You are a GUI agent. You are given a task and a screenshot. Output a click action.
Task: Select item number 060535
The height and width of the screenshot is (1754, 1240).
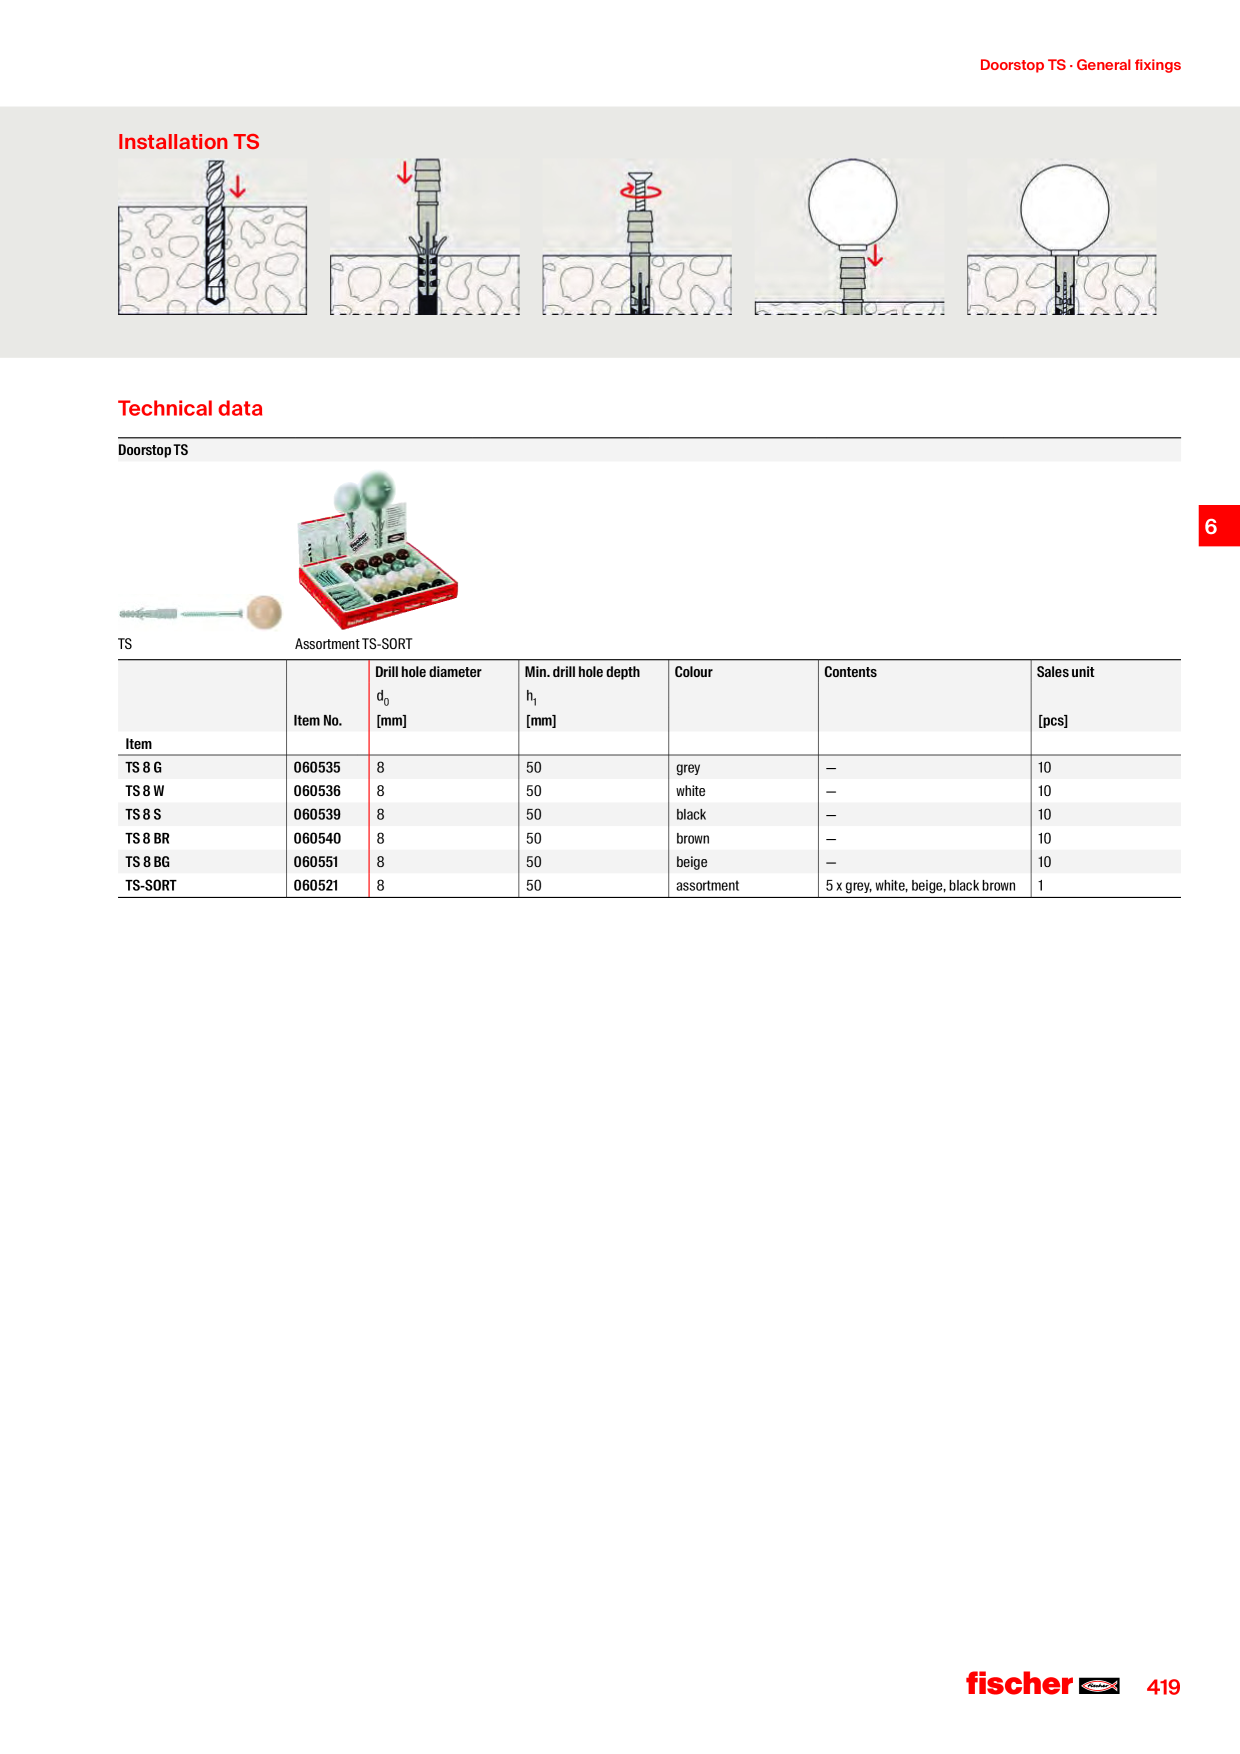(317, 768)
